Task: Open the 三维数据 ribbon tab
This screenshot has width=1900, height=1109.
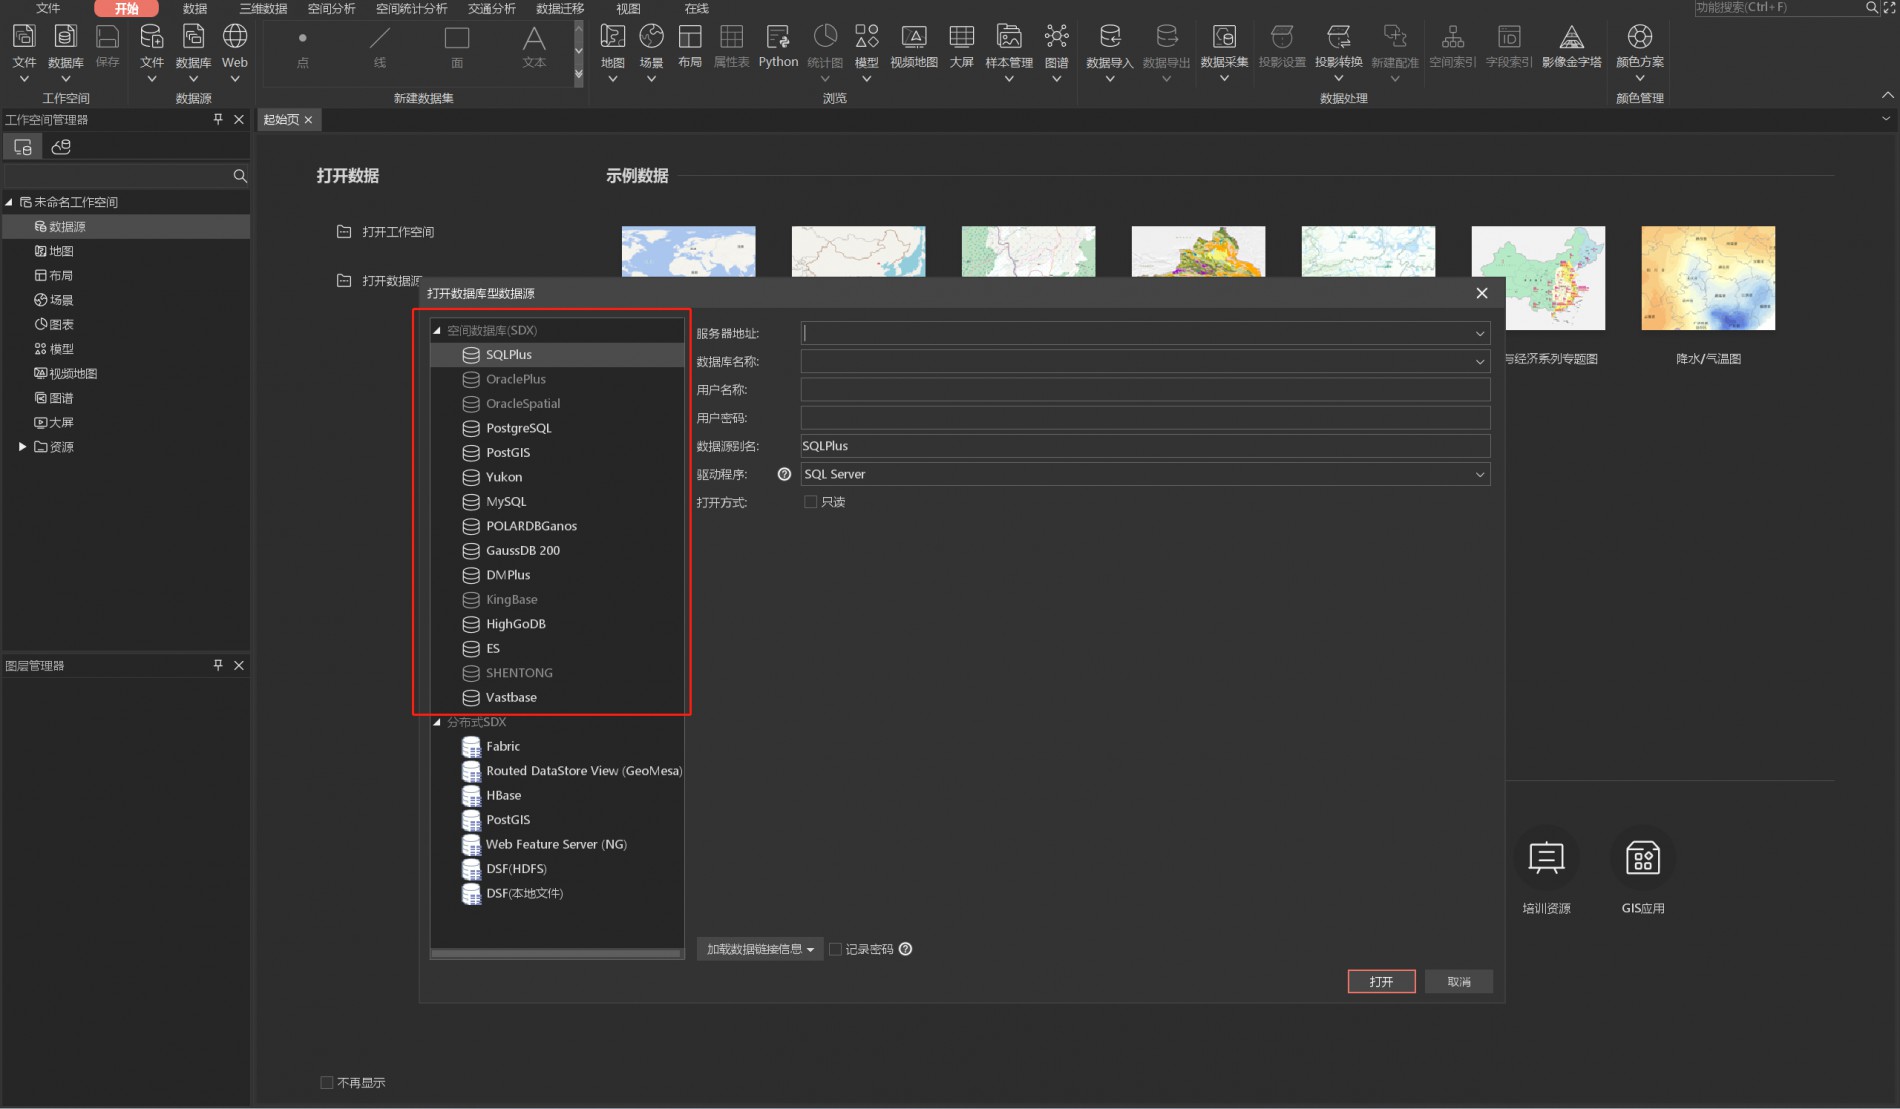Action: coord(263,8)
